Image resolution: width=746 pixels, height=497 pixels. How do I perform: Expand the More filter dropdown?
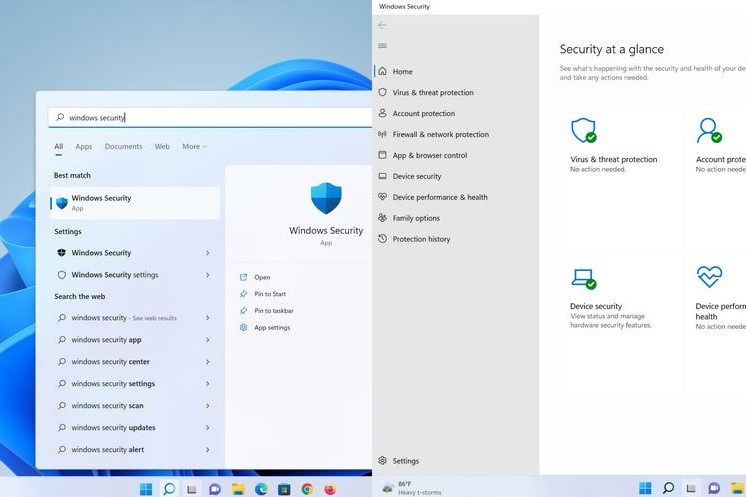pos(194,147)
